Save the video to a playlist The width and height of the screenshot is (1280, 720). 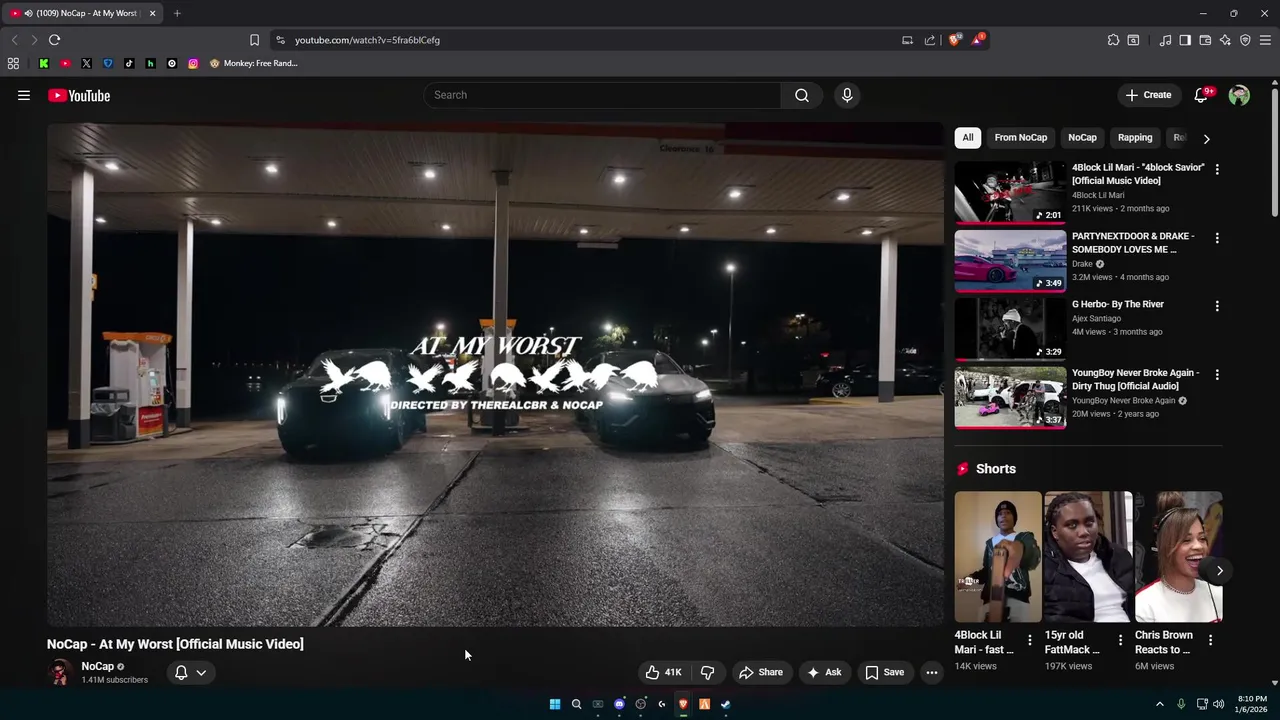click(885, 672)
